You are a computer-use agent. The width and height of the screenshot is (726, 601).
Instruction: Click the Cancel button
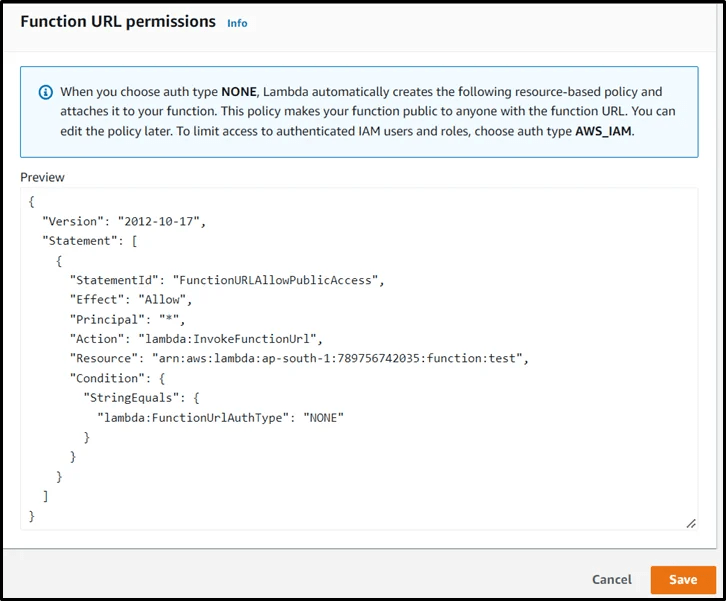[612, 579]
